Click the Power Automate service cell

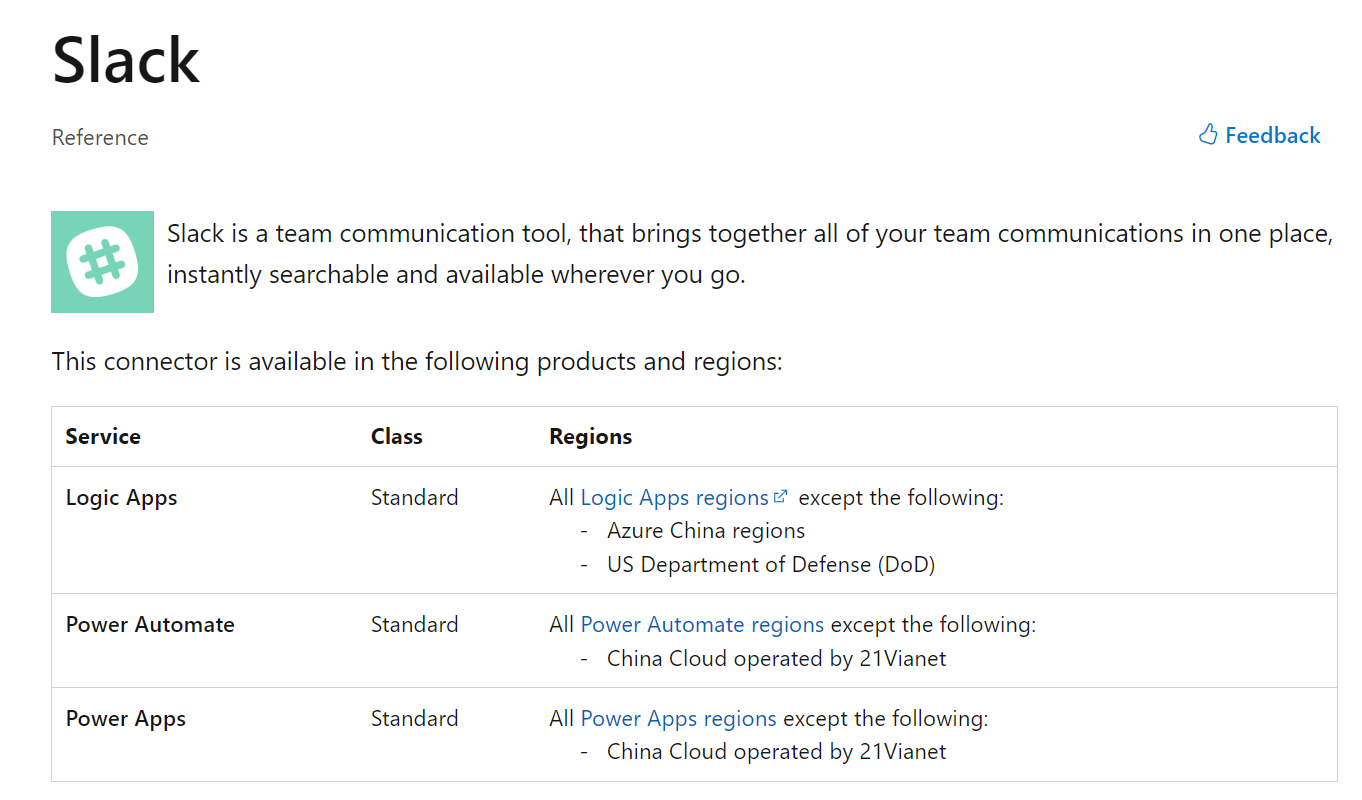[150, 624]
